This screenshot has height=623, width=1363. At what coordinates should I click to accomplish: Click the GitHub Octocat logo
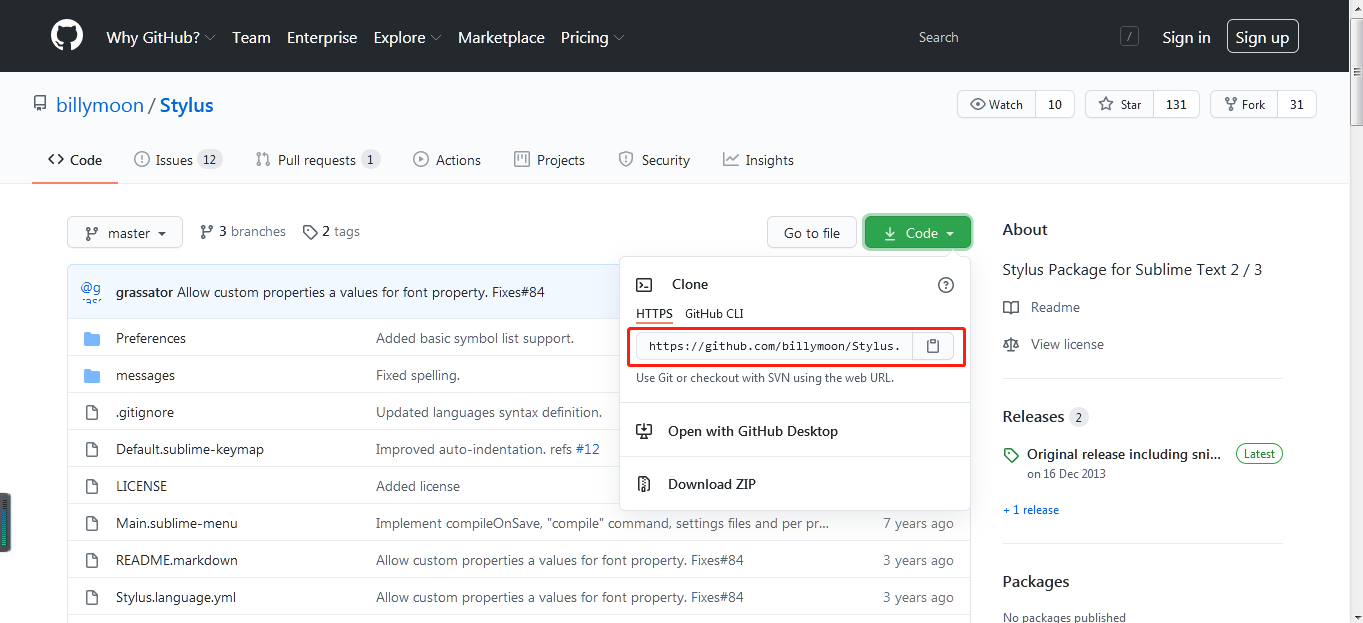(x=67, y=36)
